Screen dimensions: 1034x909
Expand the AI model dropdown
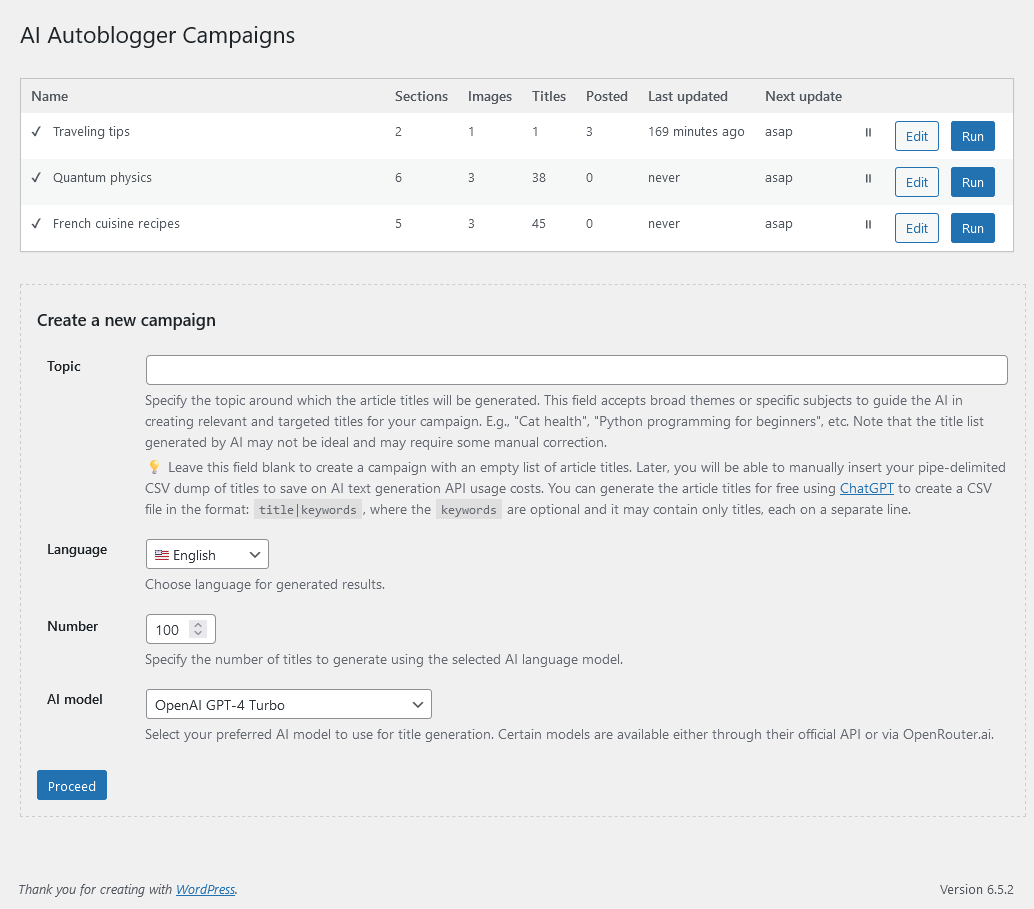pos(288,704)
